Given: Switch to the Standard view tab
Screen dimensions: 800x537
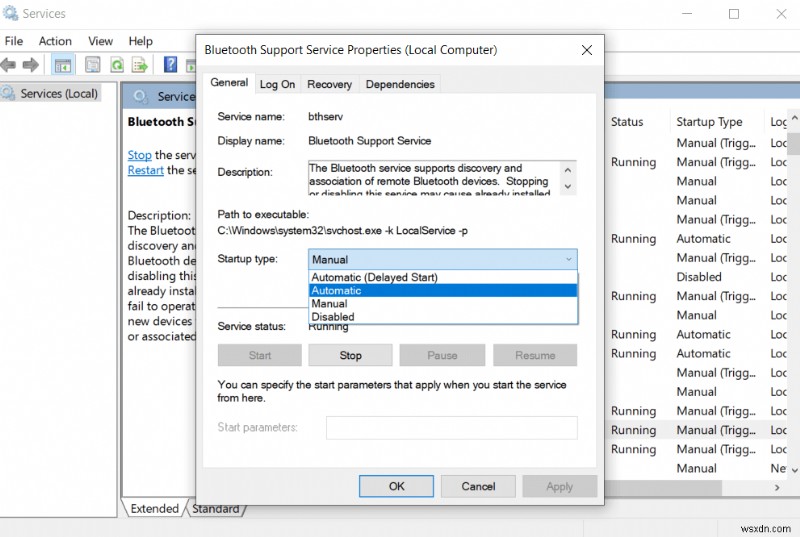Looking at the screenshot, I should click(216, 508).
